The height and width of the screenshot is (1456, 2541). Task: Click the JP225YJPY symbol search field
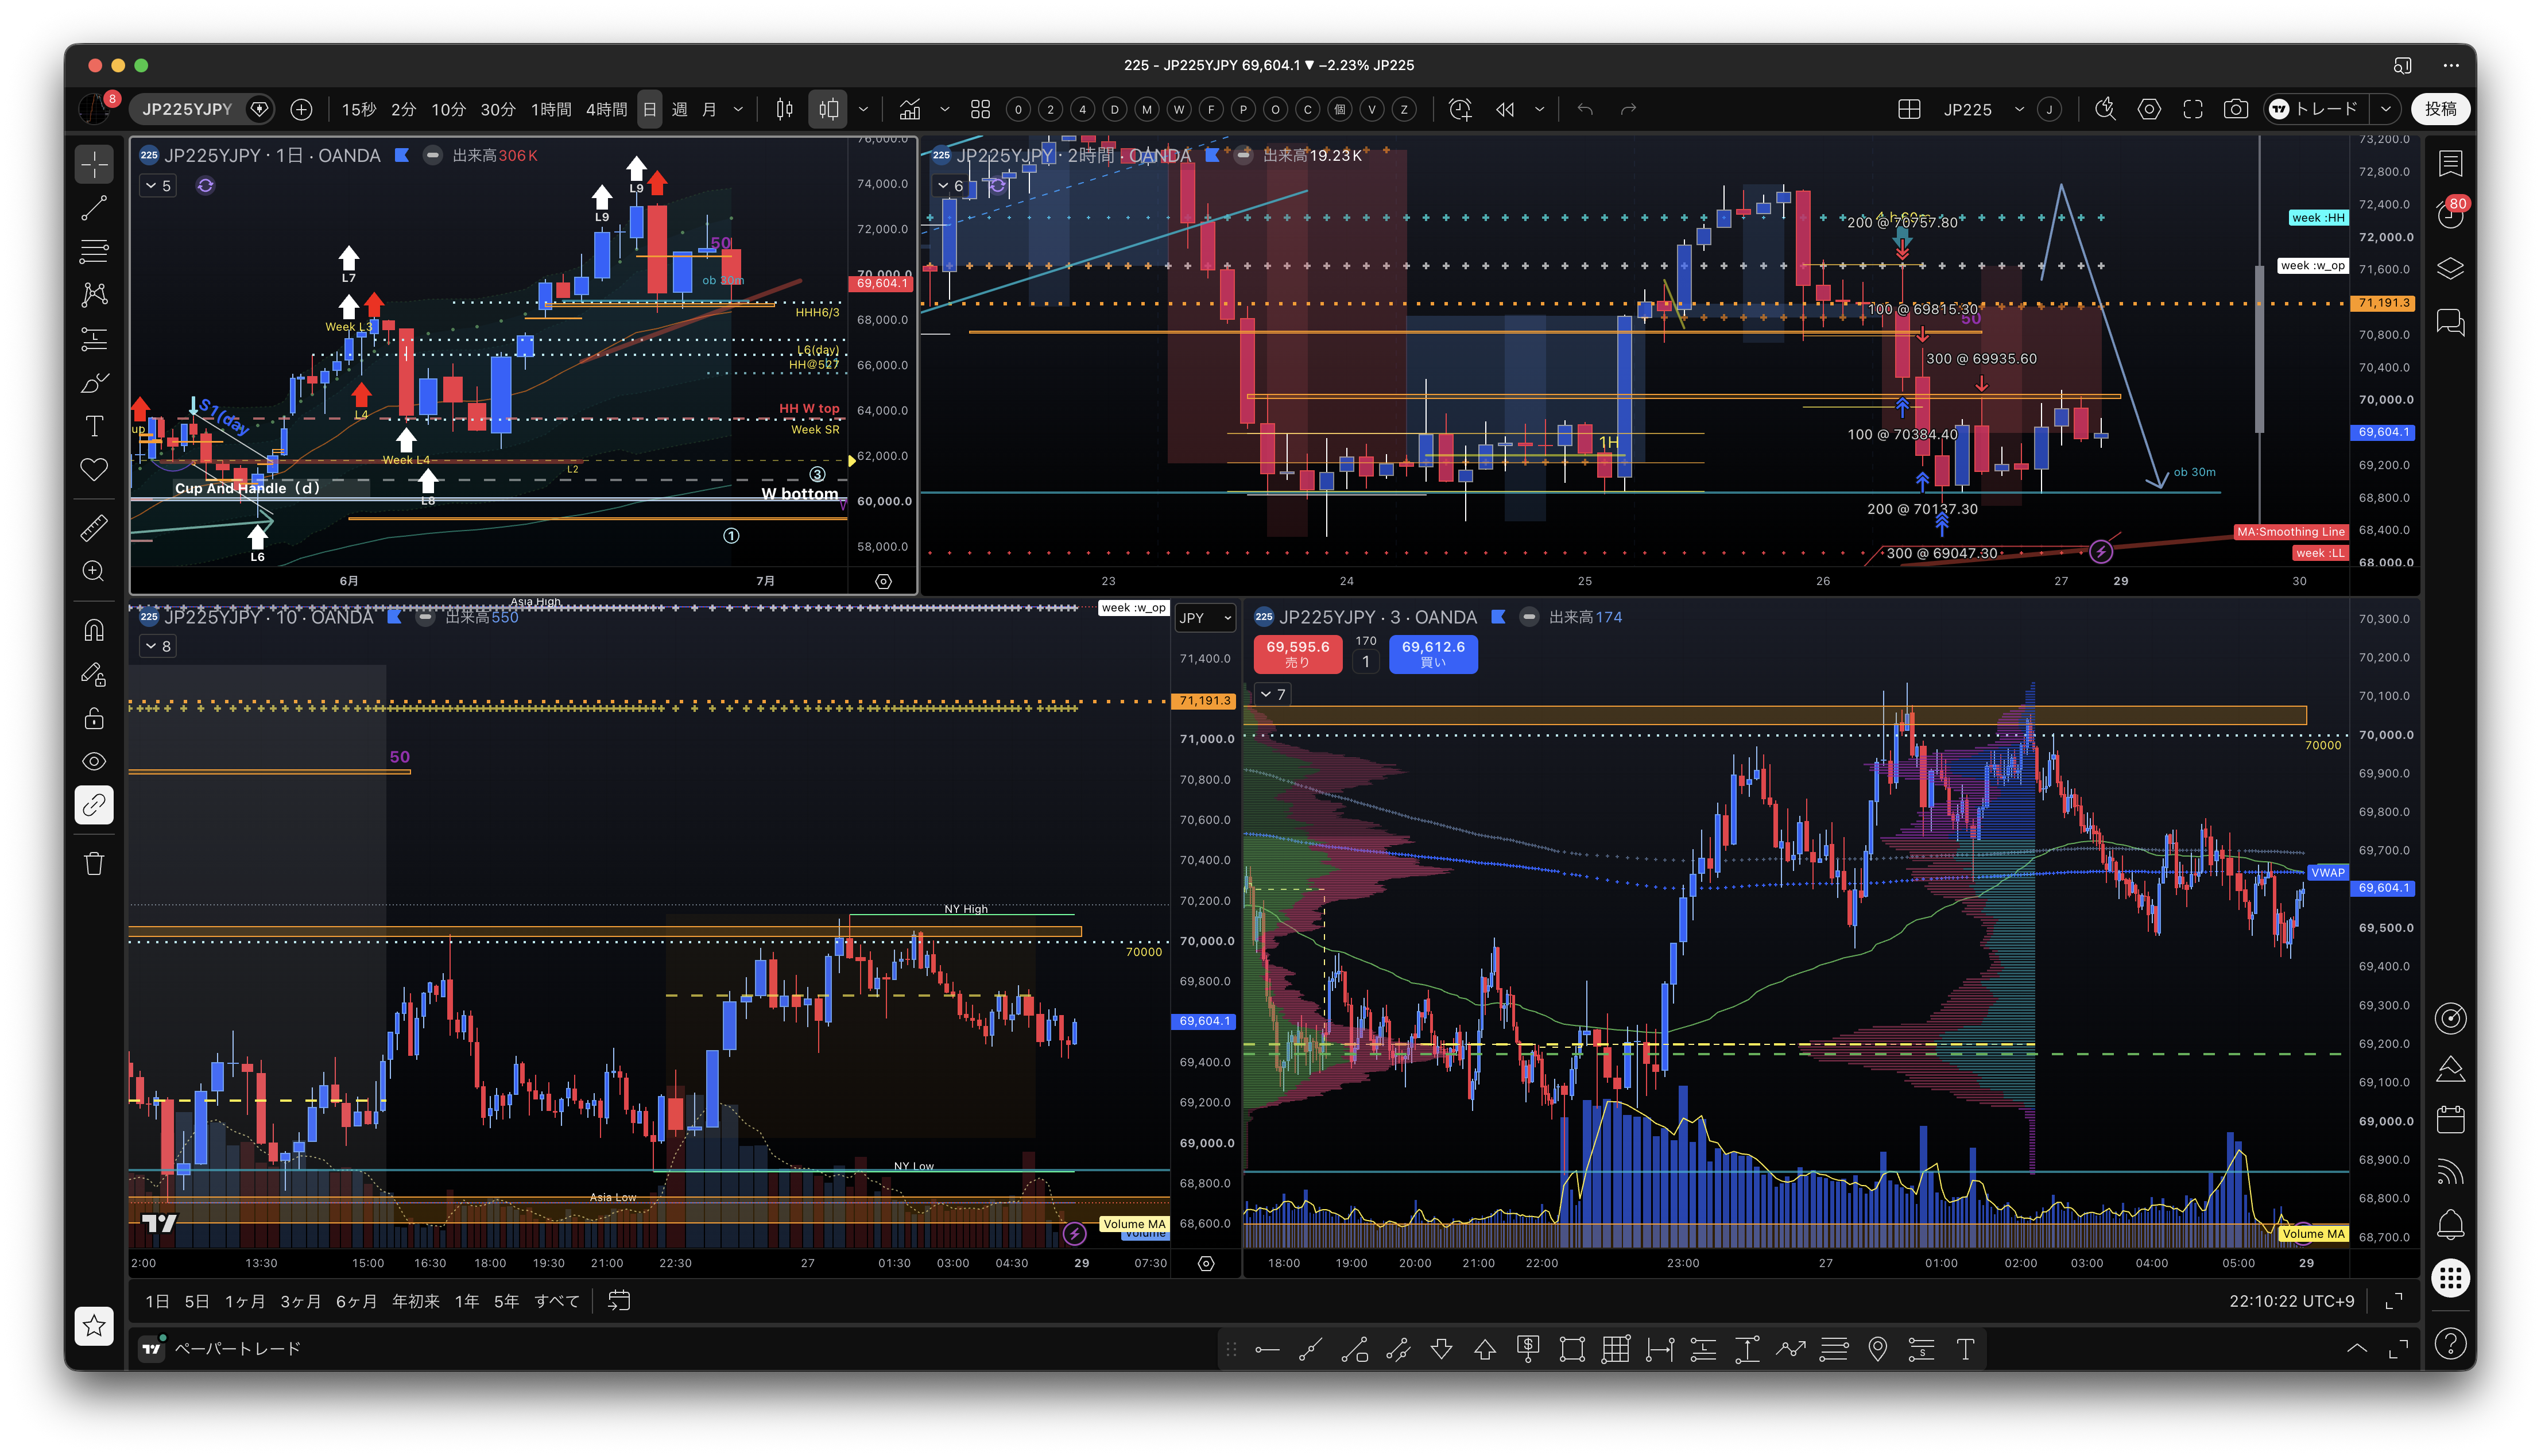coord(187,109)
